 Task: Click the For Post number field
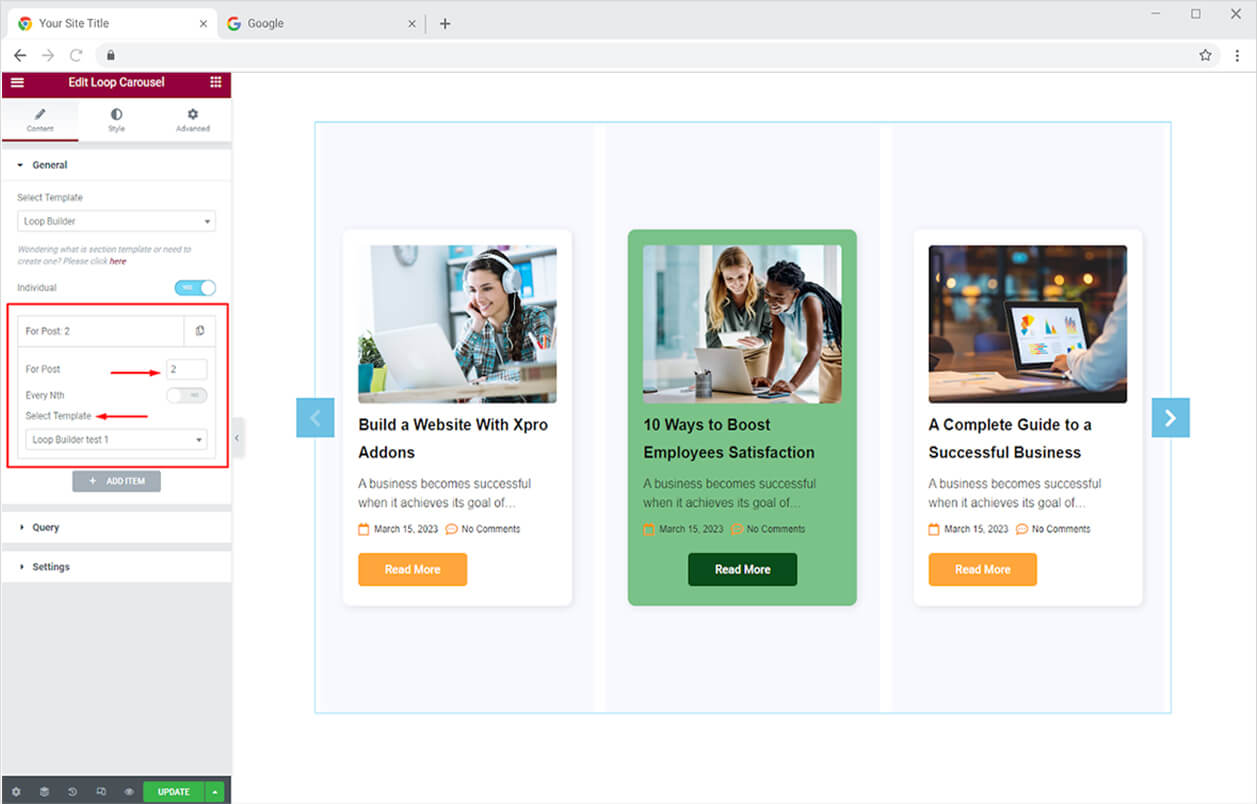(187, 369)
